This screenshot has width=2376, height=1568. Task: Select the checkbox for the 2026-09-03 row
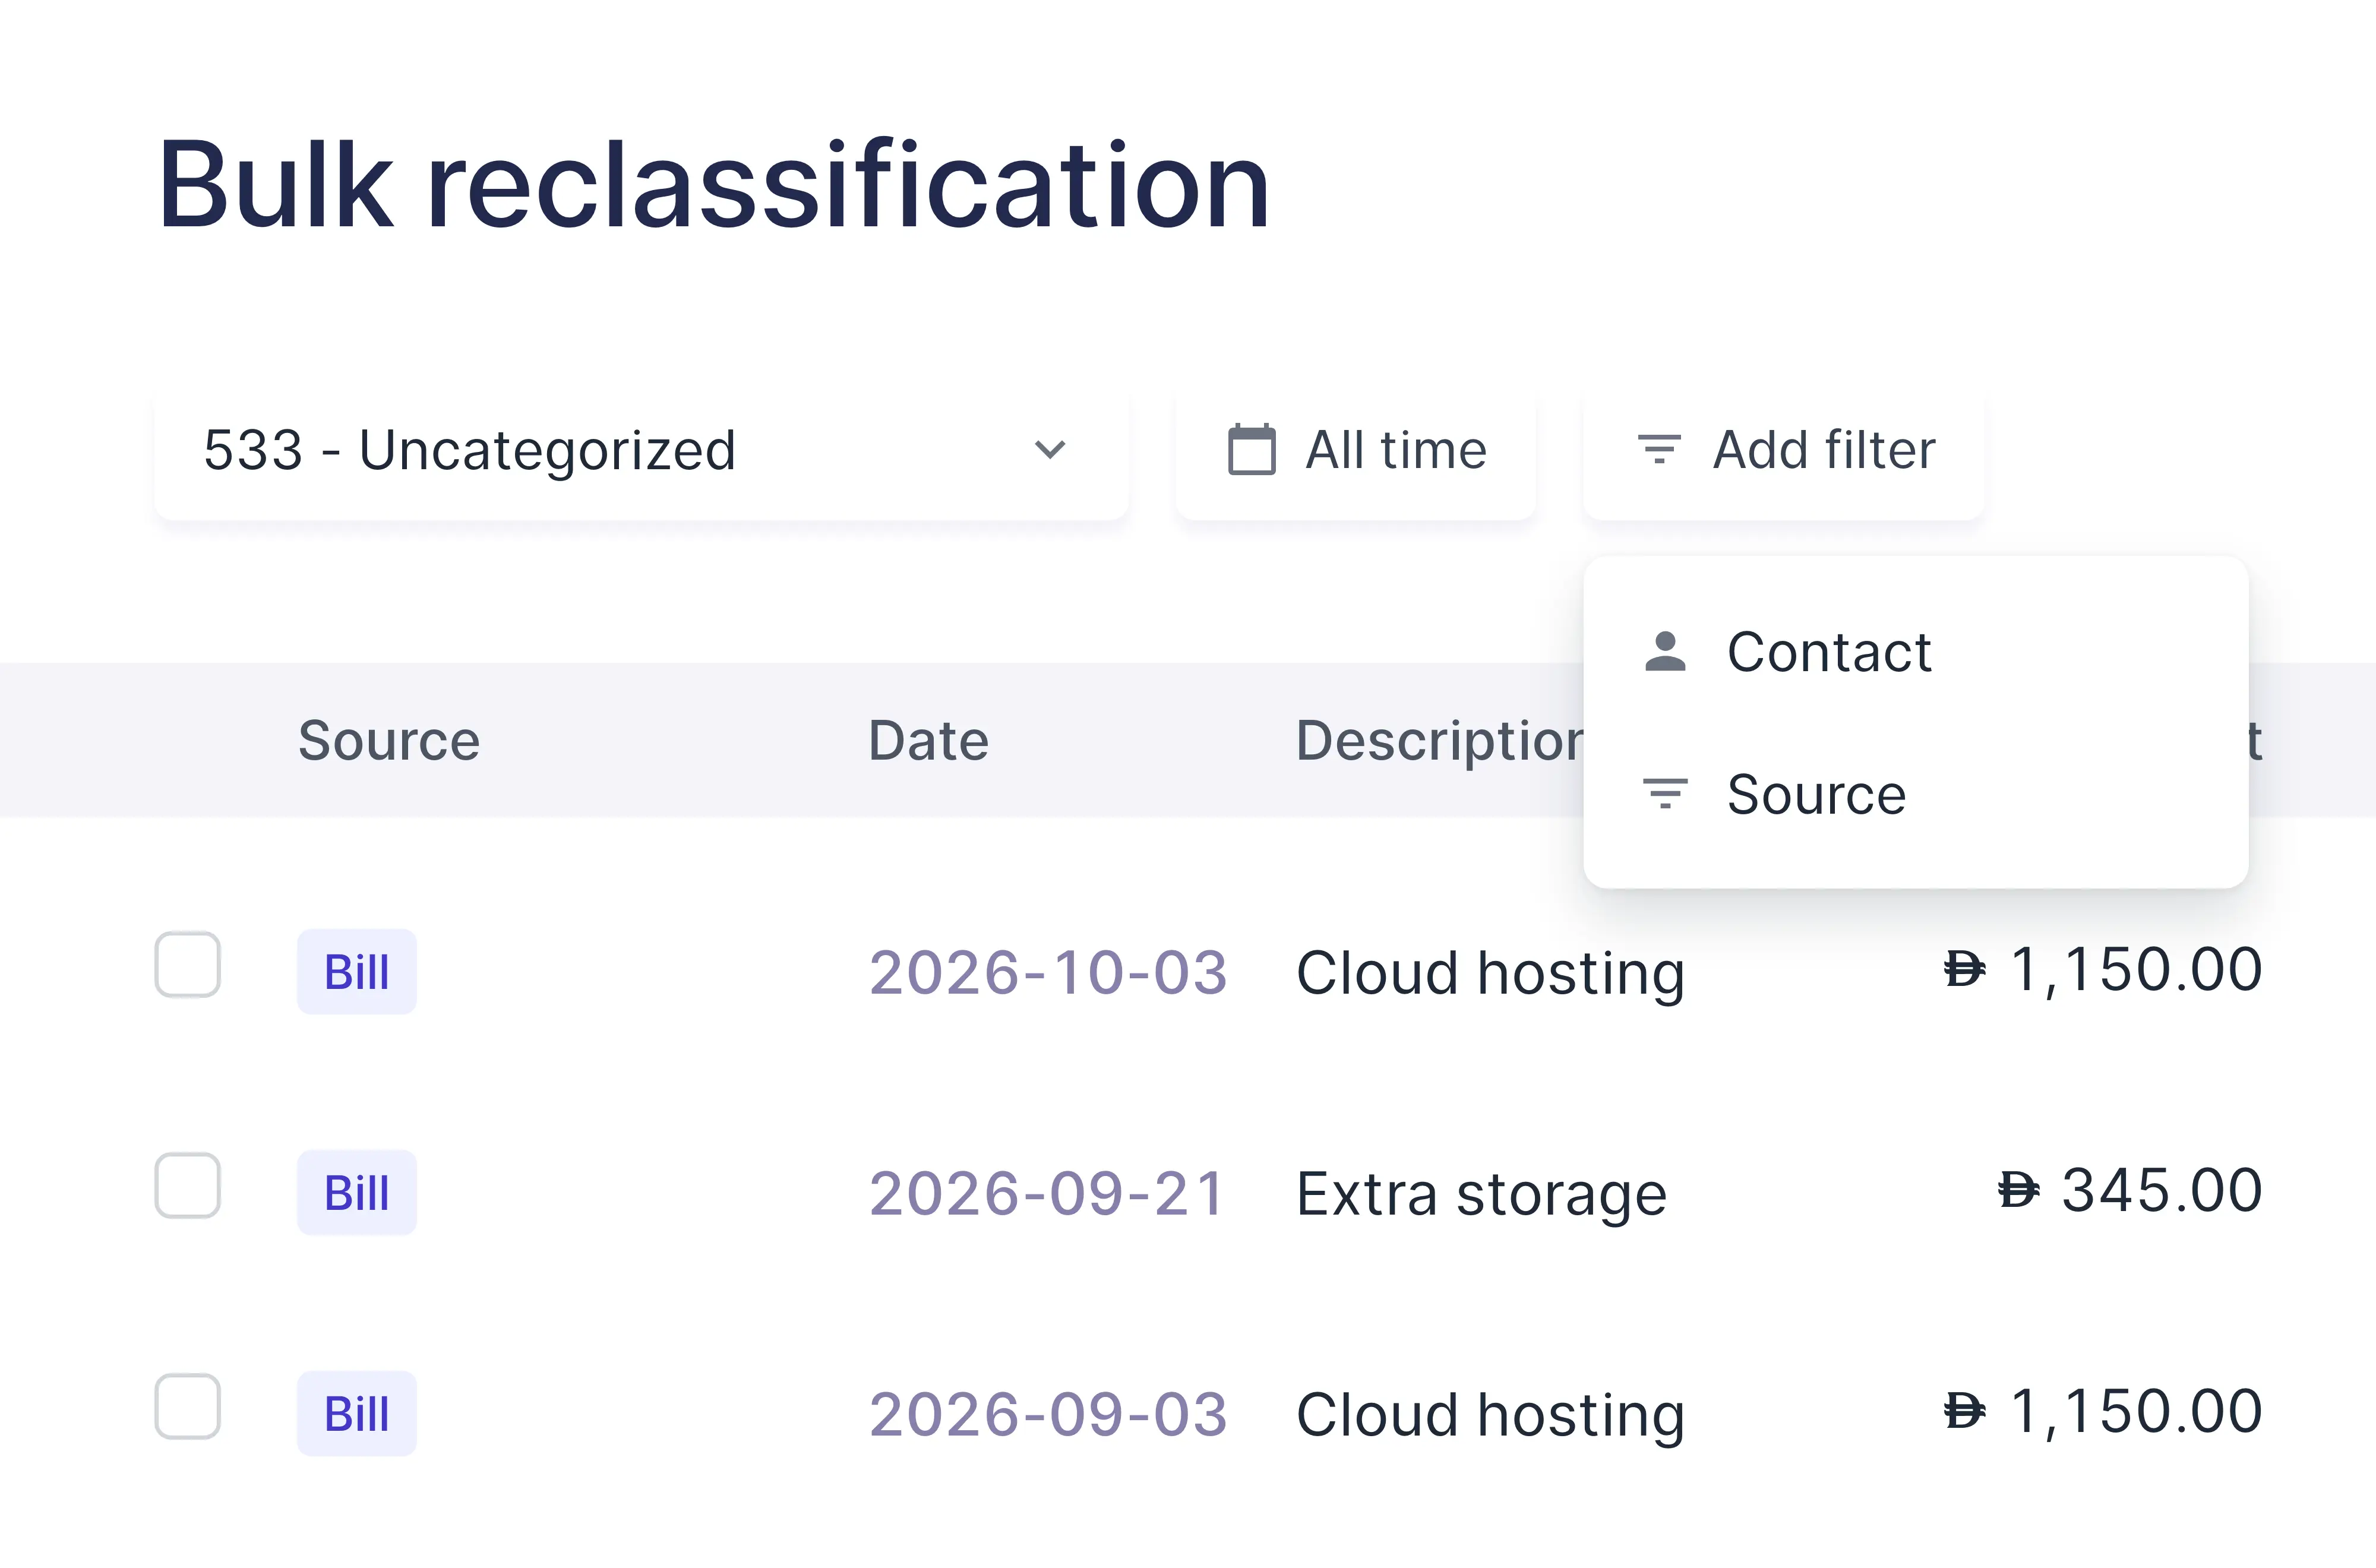(188, 1407)
